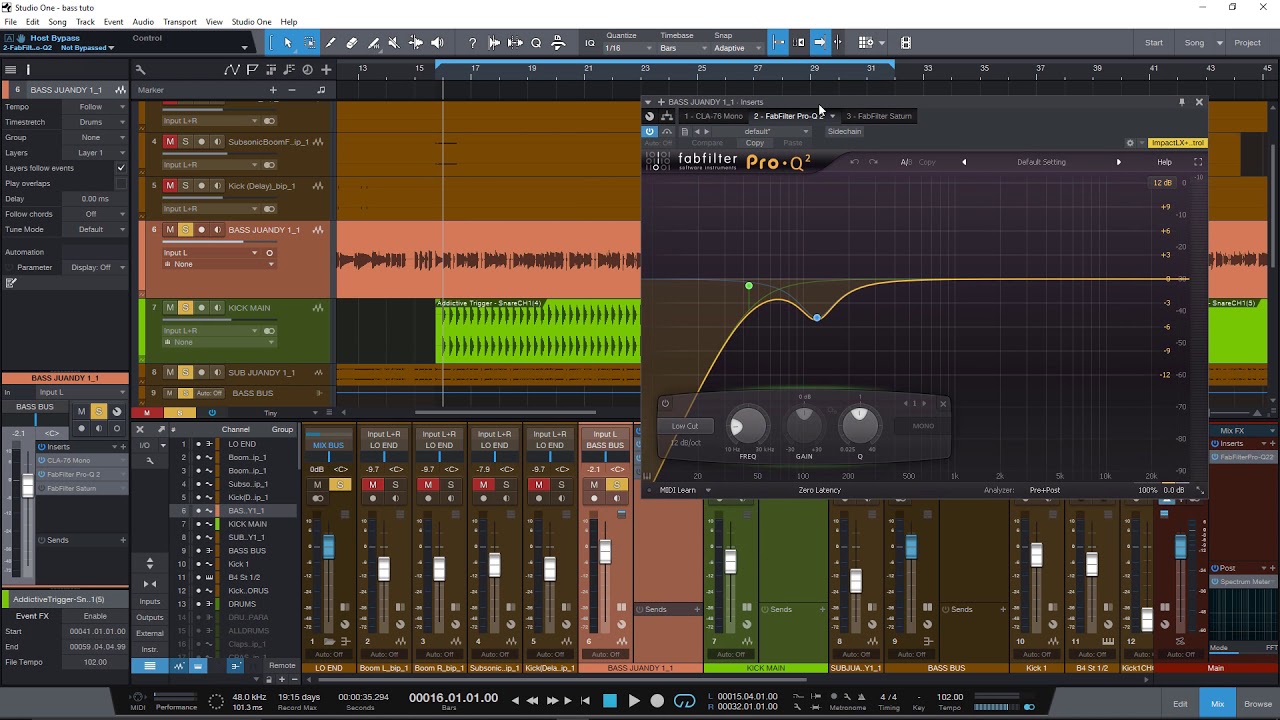
Task: Open the Tune Mode Default dropdown
Action: pos(97,229)
